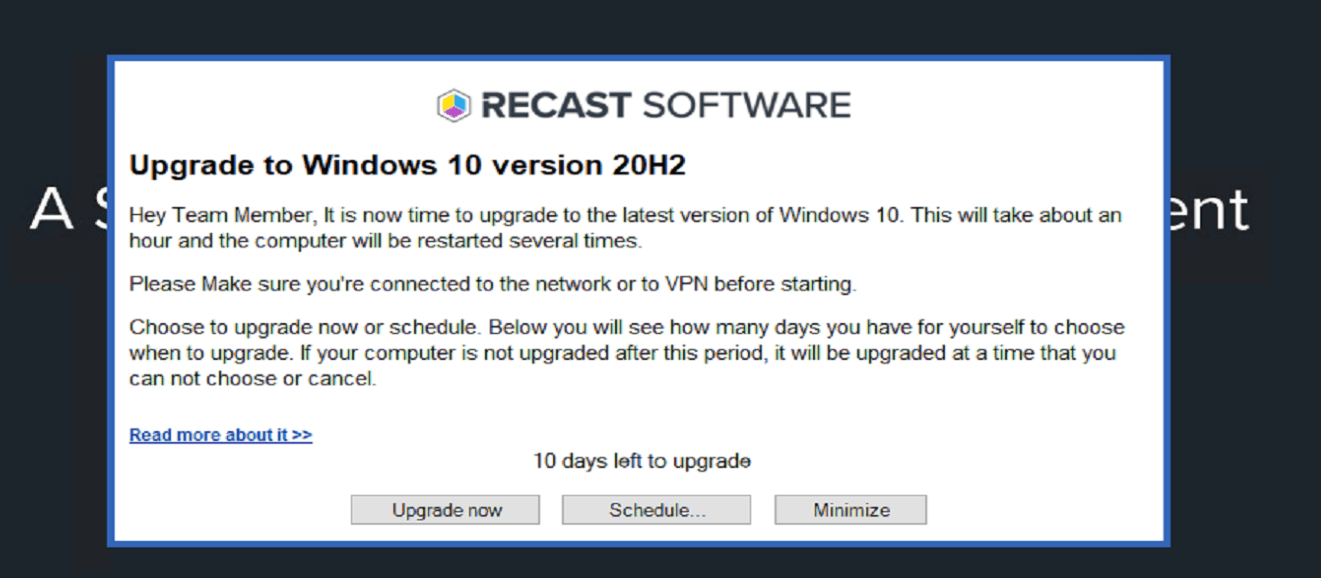Click the "10 days left to upgrade" countdown
Image resolution: width=1321 pixels, height=578 pixels.
[x=641, y=461]
